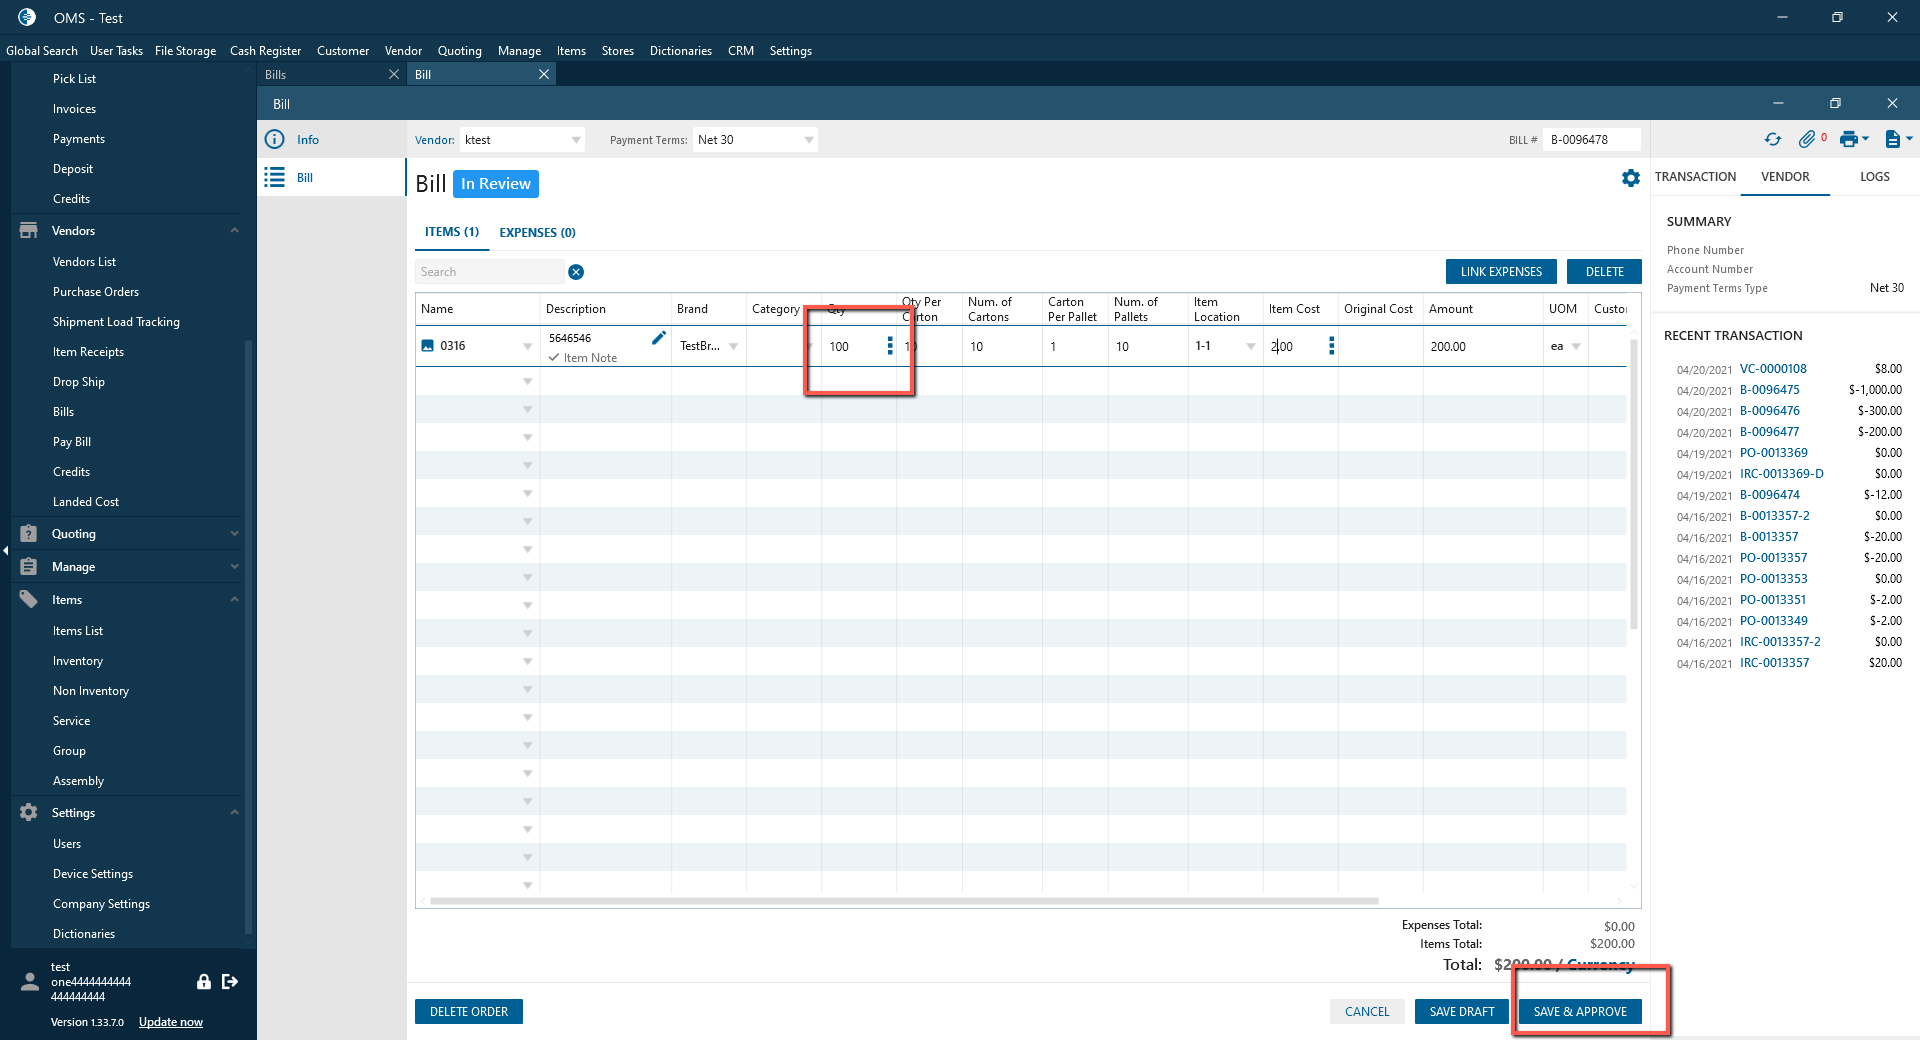Lock the session with the padlock icon
The image size is (1920, 1040).
[x=204, y=982]
